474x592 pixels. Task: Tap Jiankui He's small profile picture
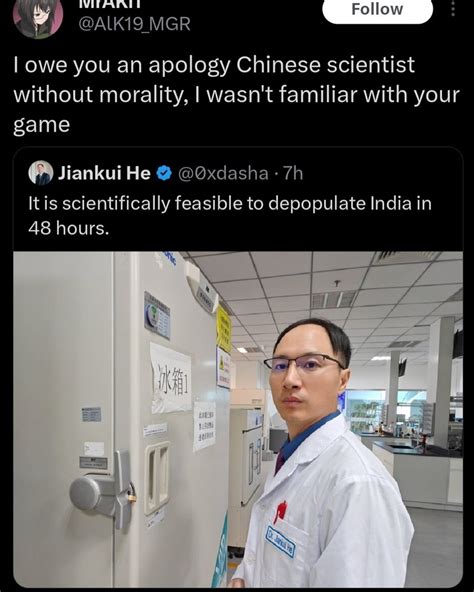[x=40, y=173]
